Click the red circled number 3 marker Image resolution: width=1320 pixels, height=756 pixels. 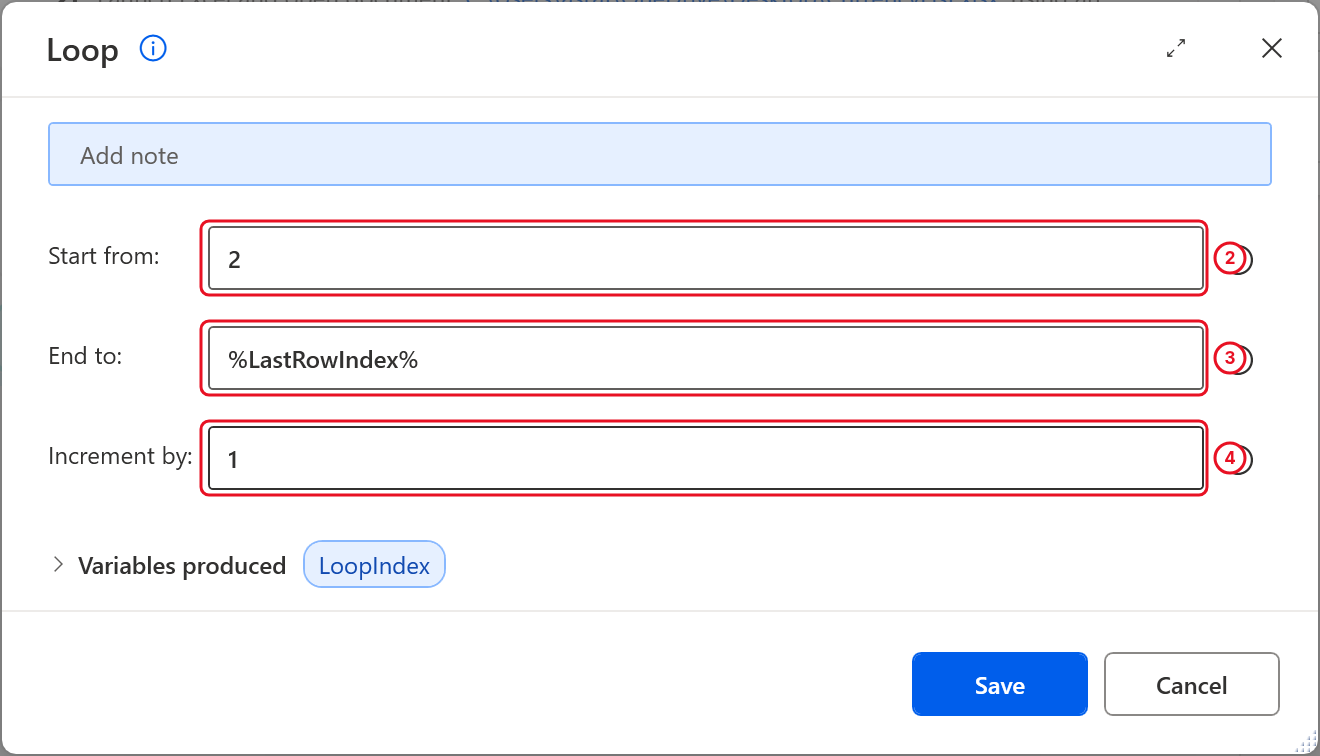[1231, 358]
